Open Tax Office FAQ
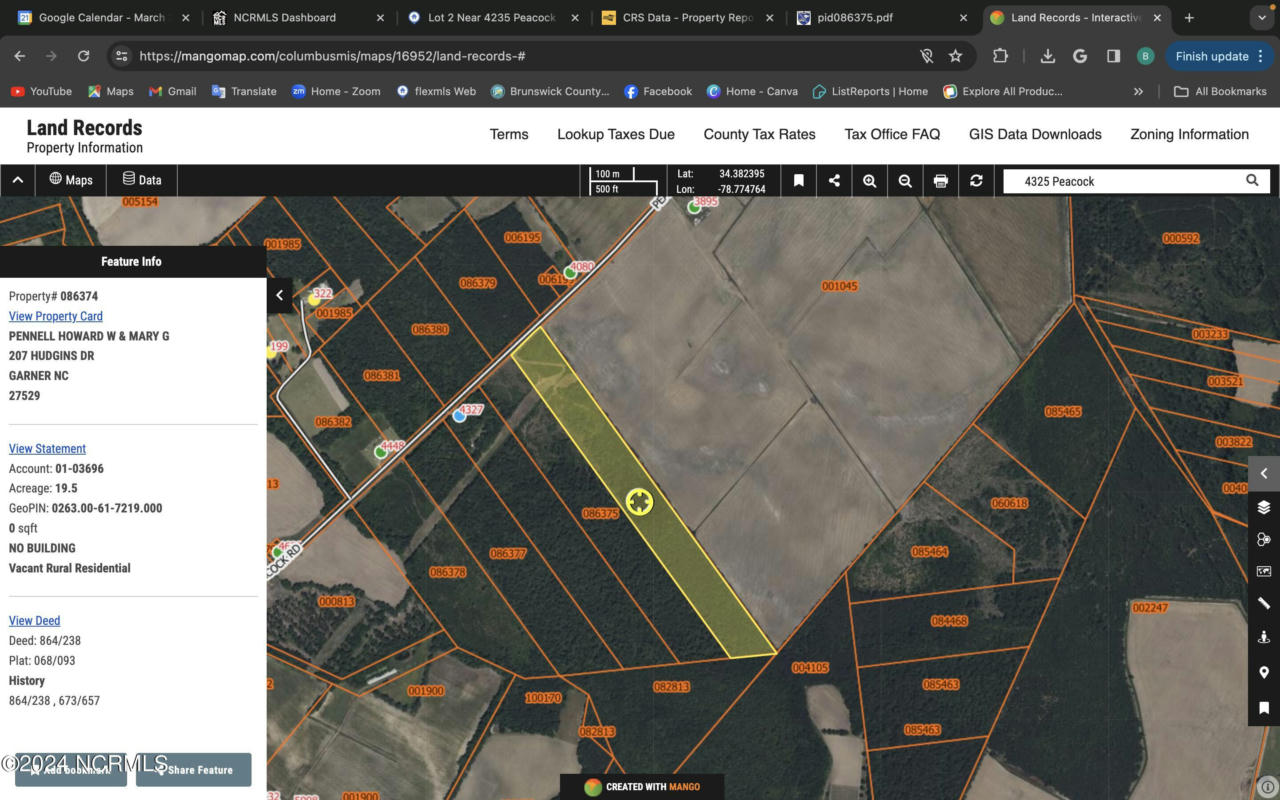 click(892, 134)
